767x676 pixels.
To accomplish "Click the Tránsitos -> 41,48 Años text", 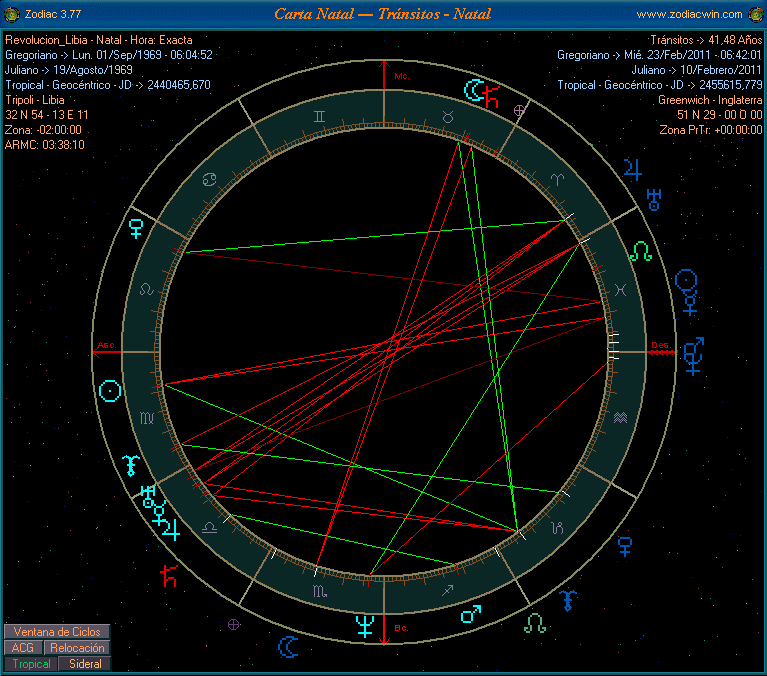I will 706,40.
